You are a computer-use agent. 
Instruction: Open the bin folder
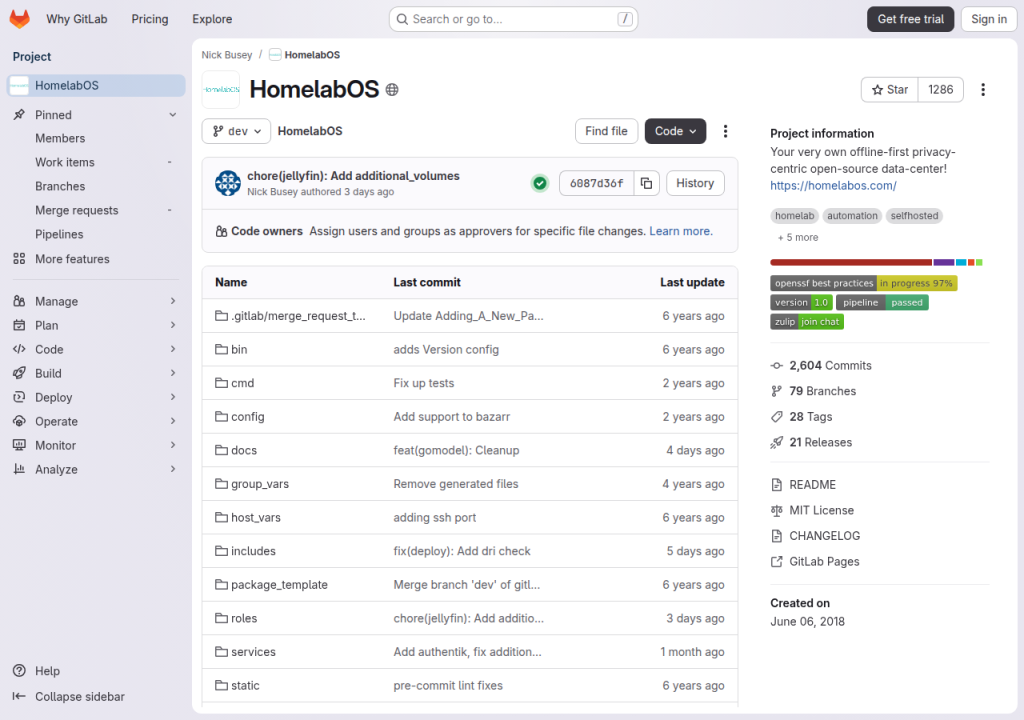239,350
